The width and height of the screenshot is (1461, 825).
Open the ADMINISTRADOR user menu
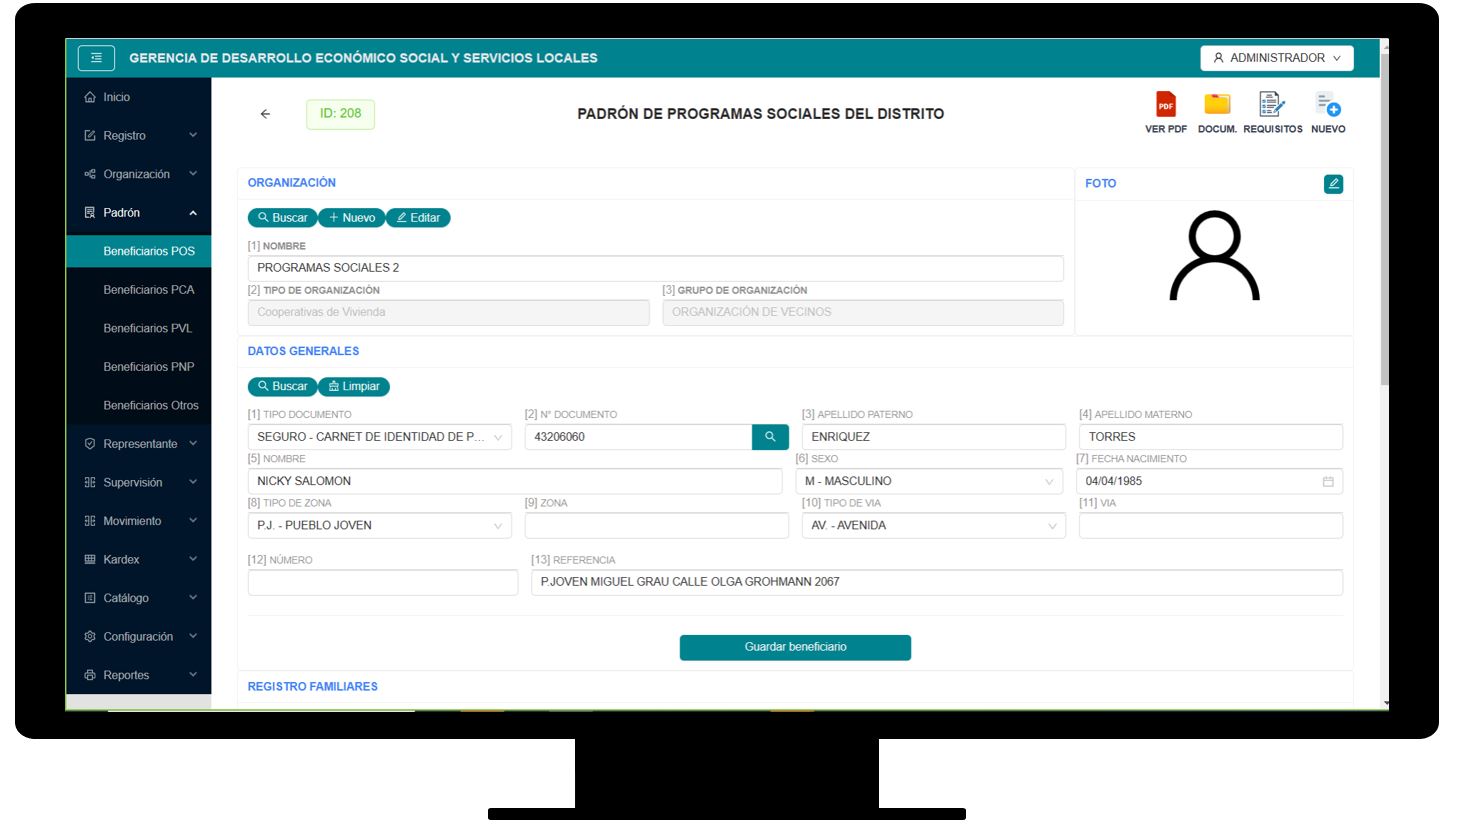pyautogui.click(x=1276, y=58)
